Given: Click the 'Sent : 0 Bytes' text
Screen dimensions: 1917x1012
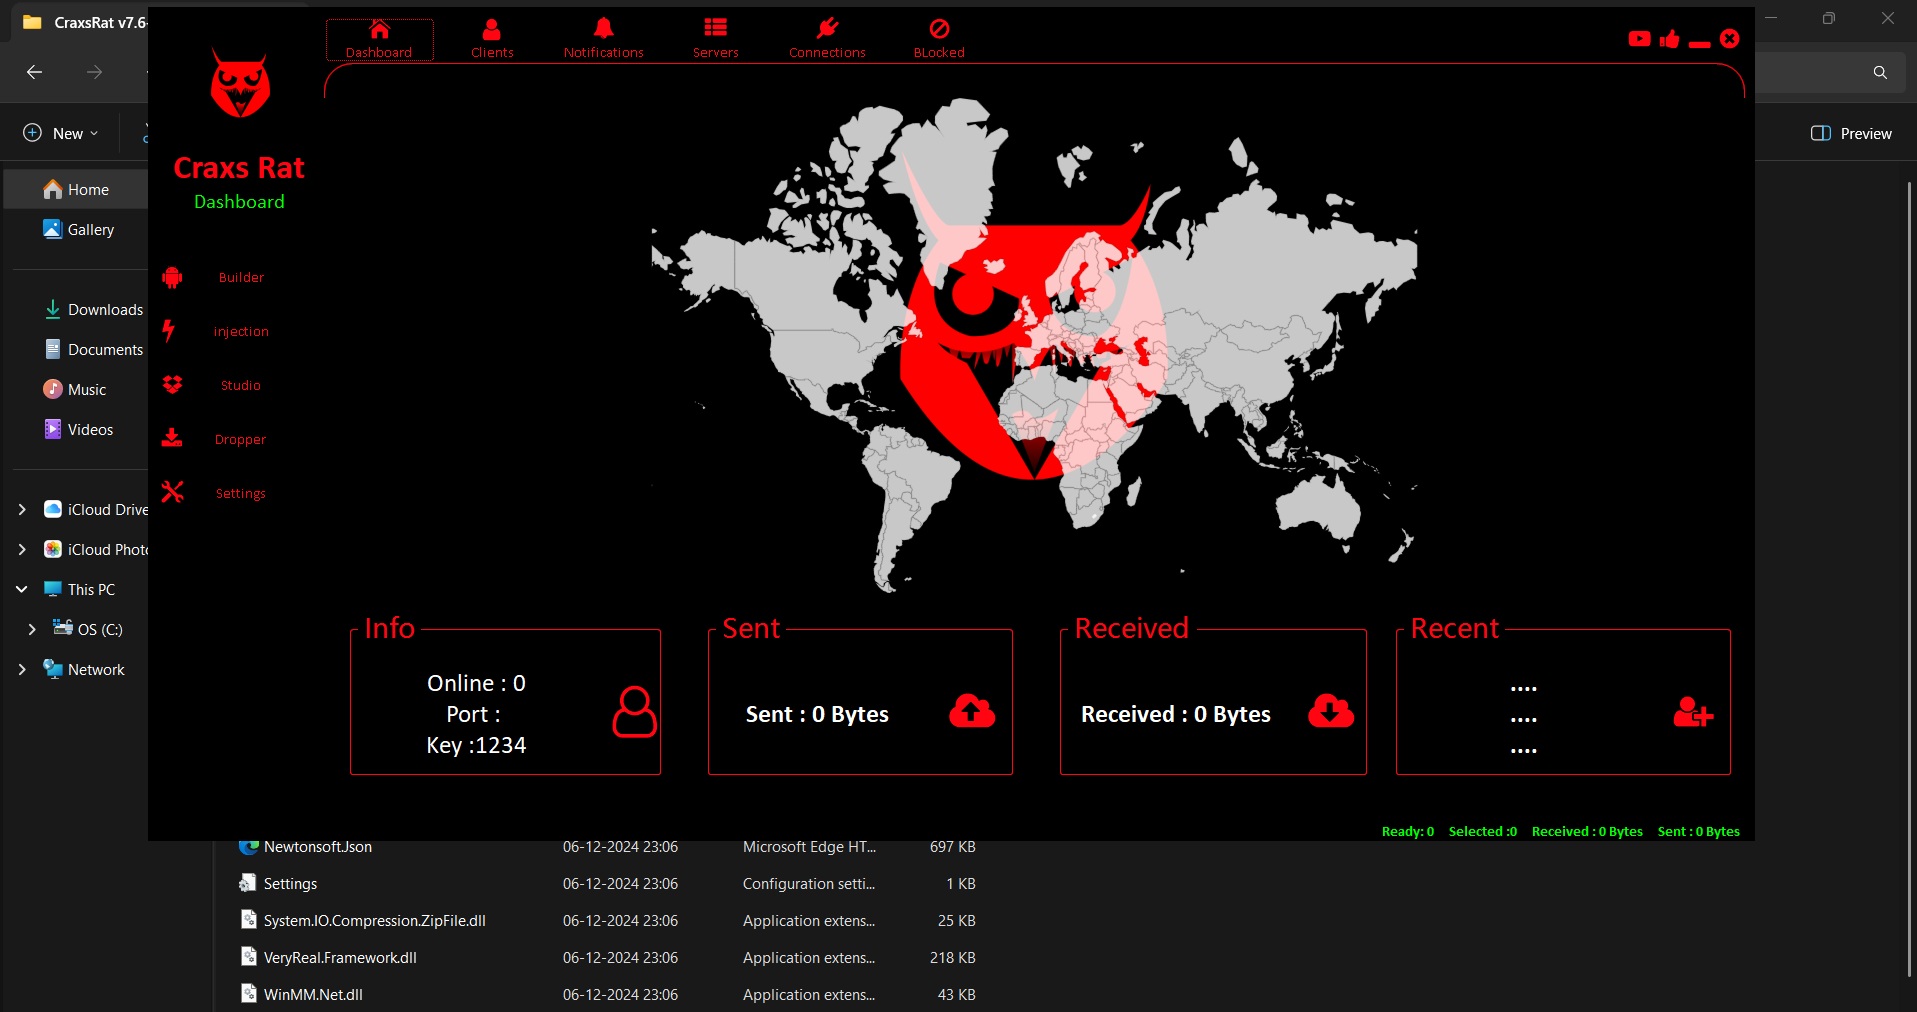Looking at the screenshot, I should (x=817, y=714).
